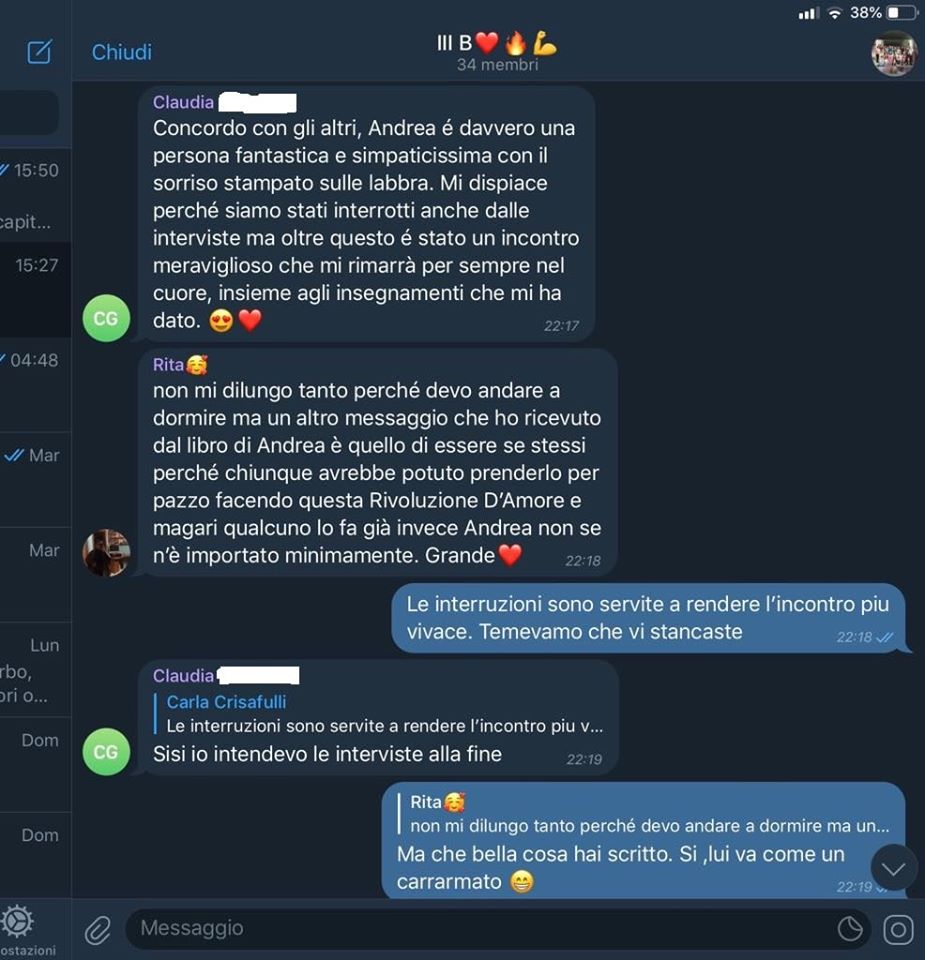Open the group profile photo
This screenshot has width=925, height=960.
(893, 53)
